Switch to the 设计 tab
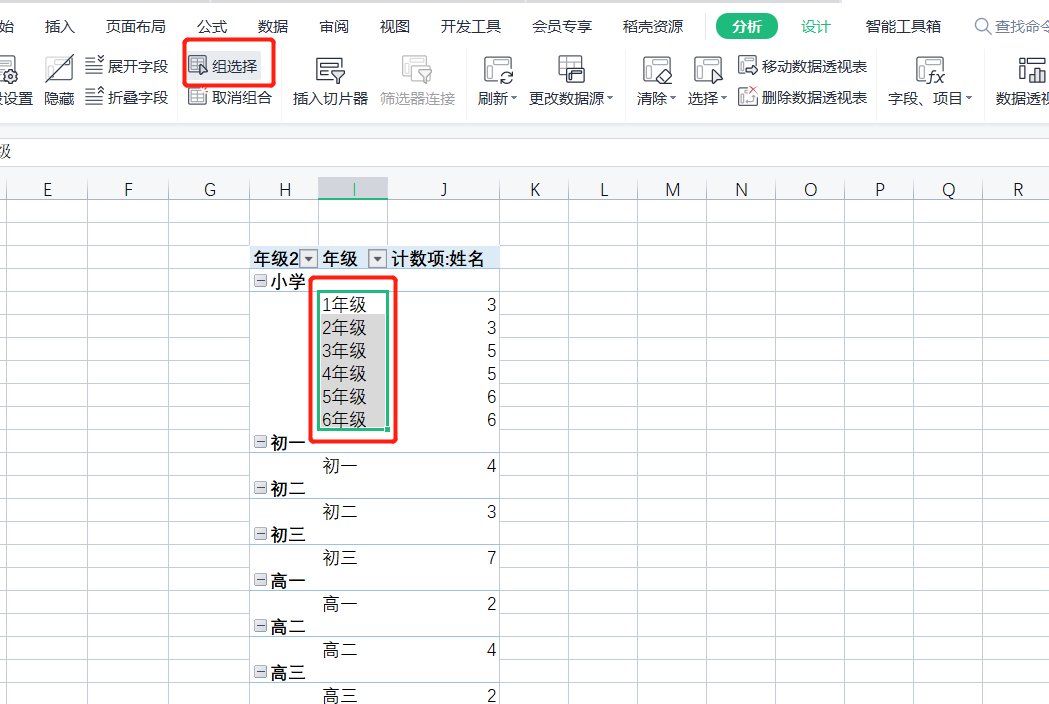The width and height of the screenshot is (1049, 704). (x=816, y=27)
